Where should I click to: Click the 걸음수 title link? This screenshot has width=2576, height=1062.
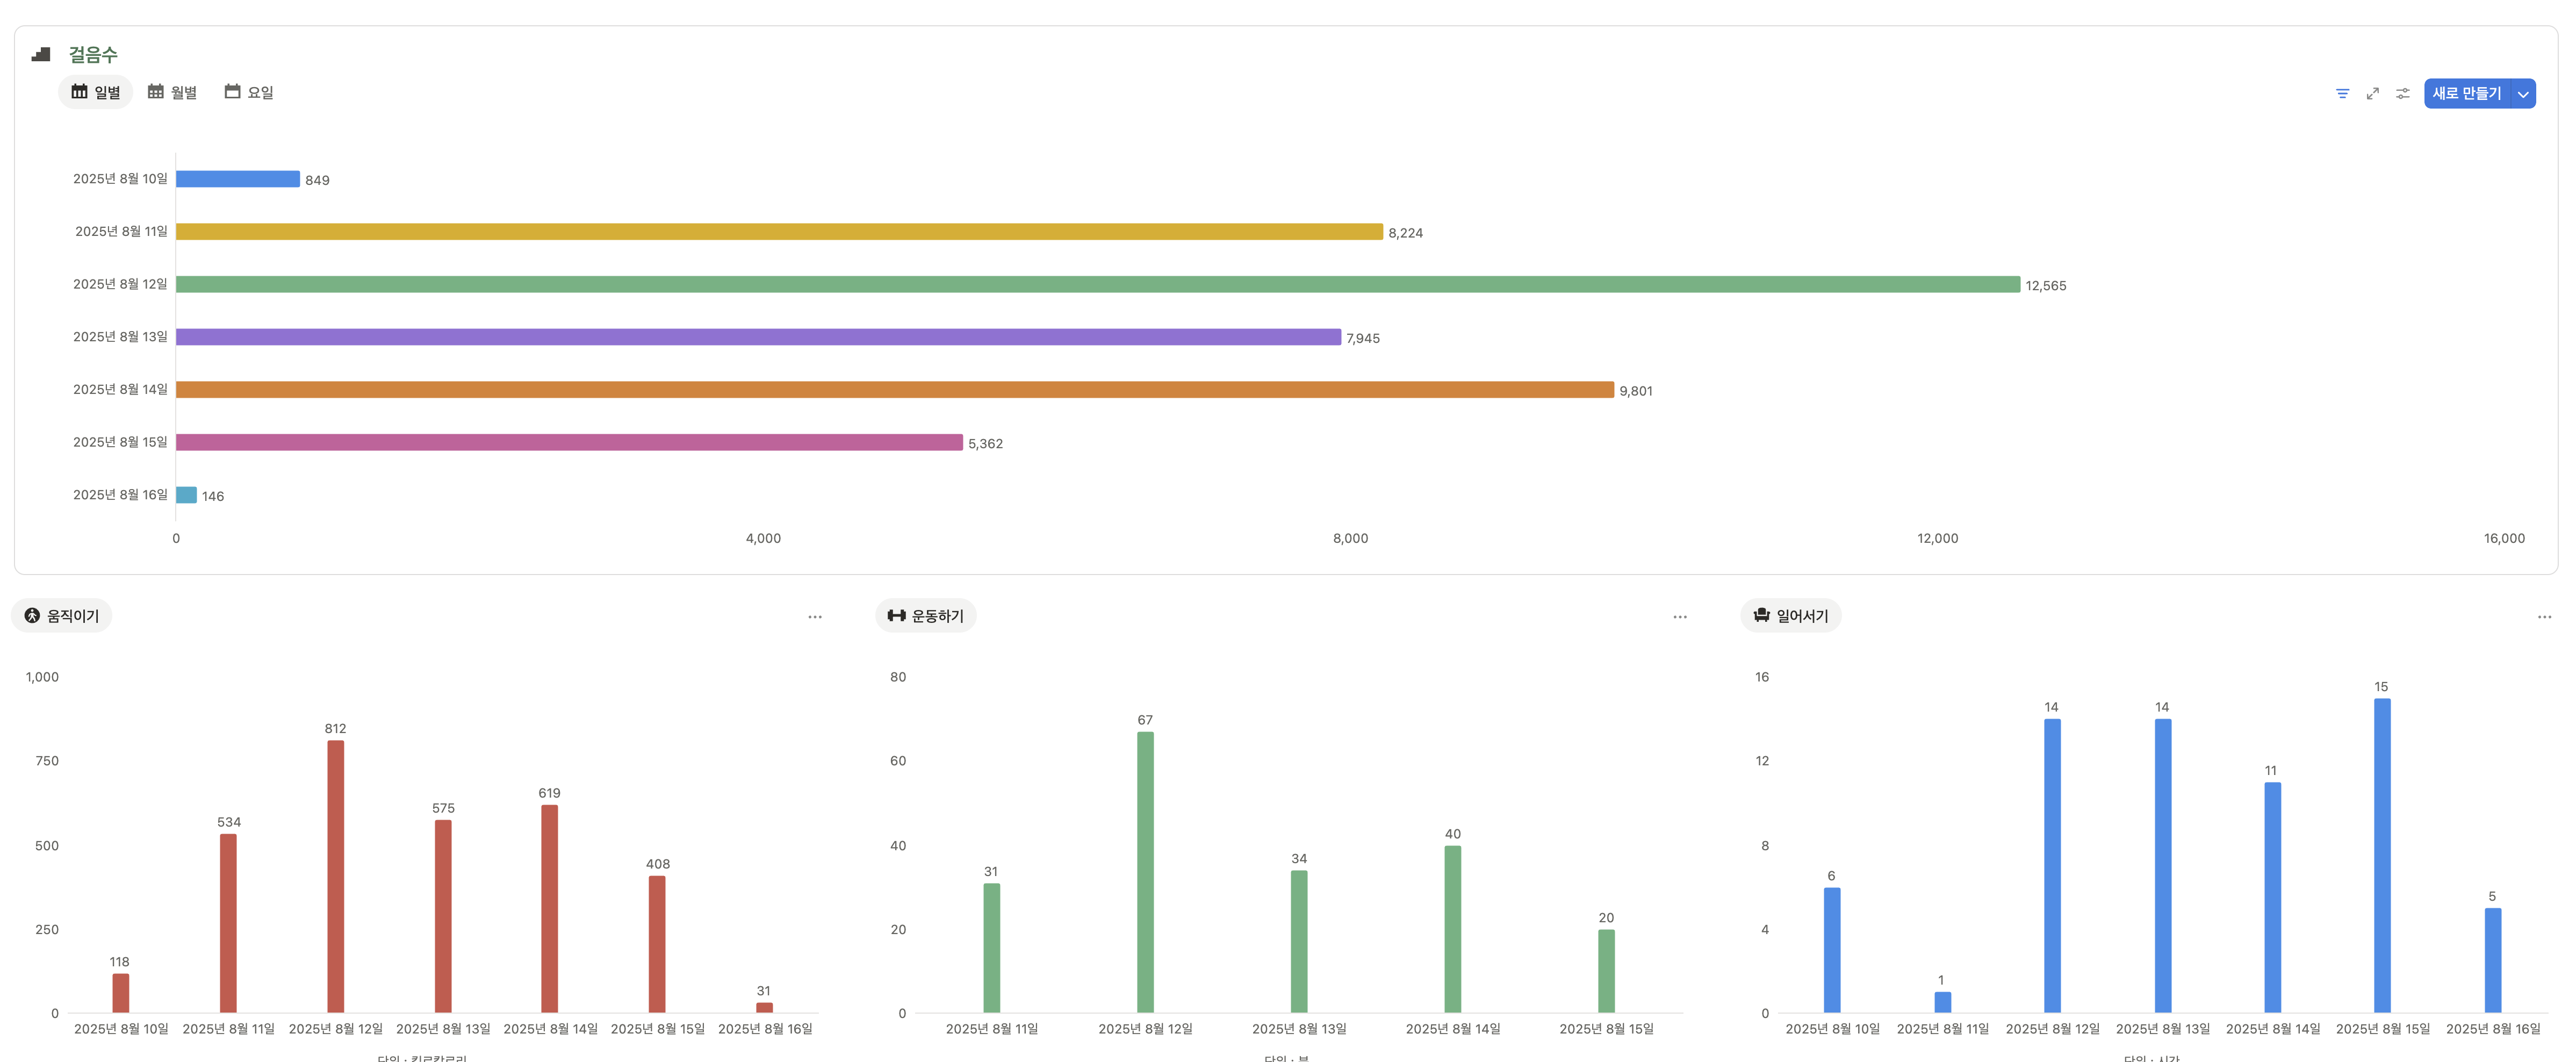[93, 54]
